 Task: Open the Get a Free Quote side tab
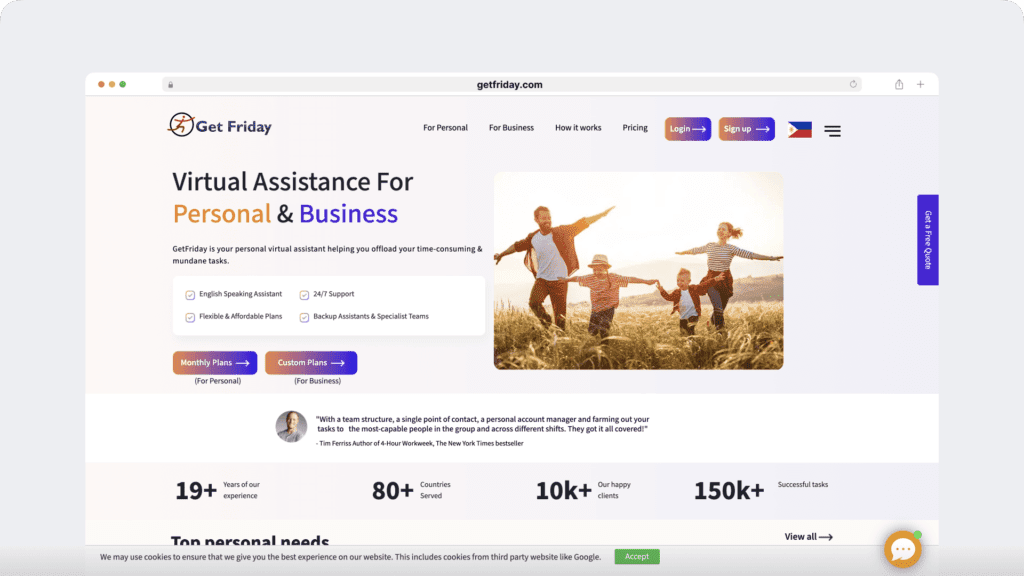[x=927, y=240]
